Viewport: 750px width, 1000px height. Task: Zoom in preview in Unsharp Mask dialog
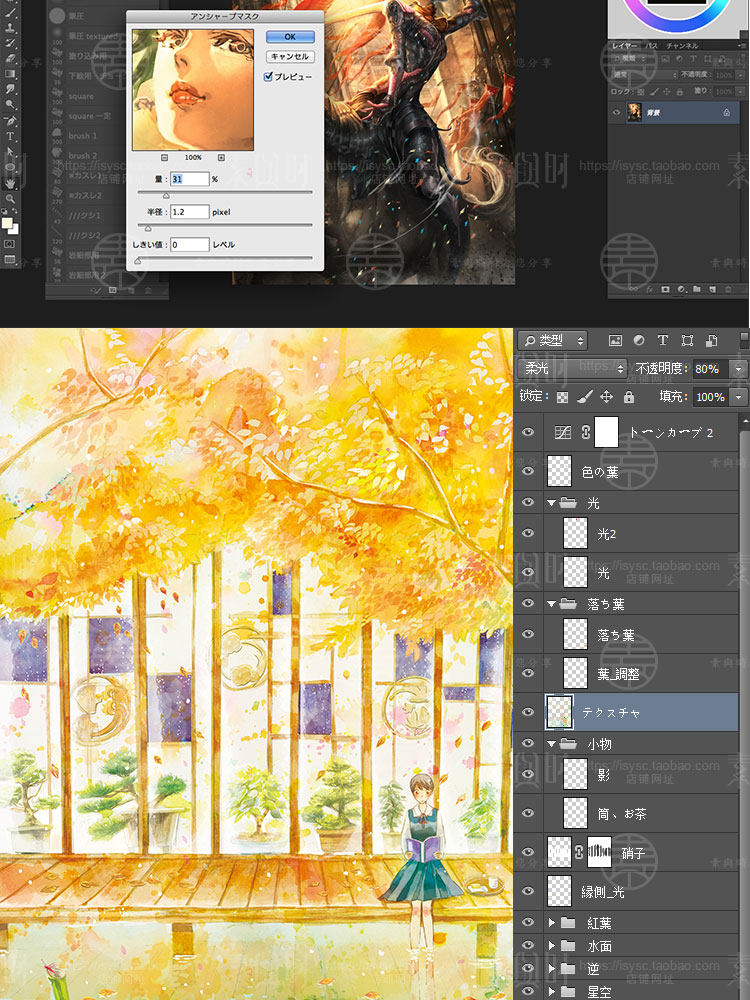[221, 158]
